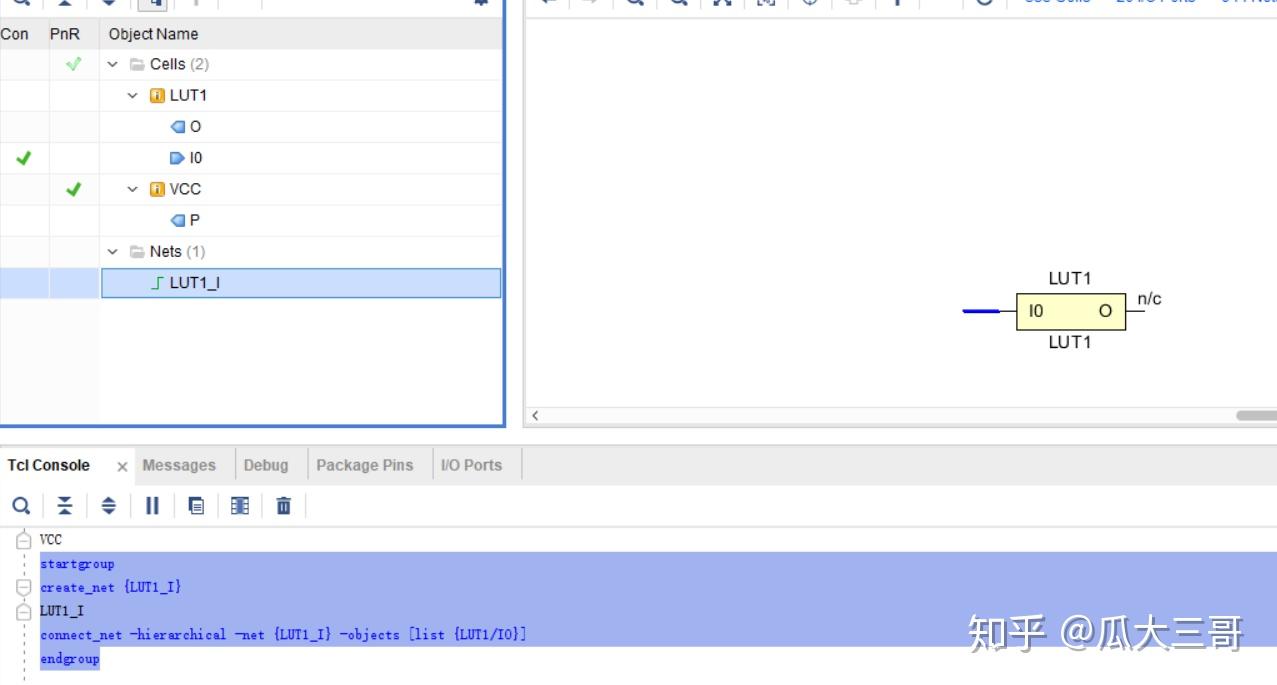Viewport: 1277px width, 685px height.
Task: Click the schematic scroll left arrow
Action: (x=535, y=416)
